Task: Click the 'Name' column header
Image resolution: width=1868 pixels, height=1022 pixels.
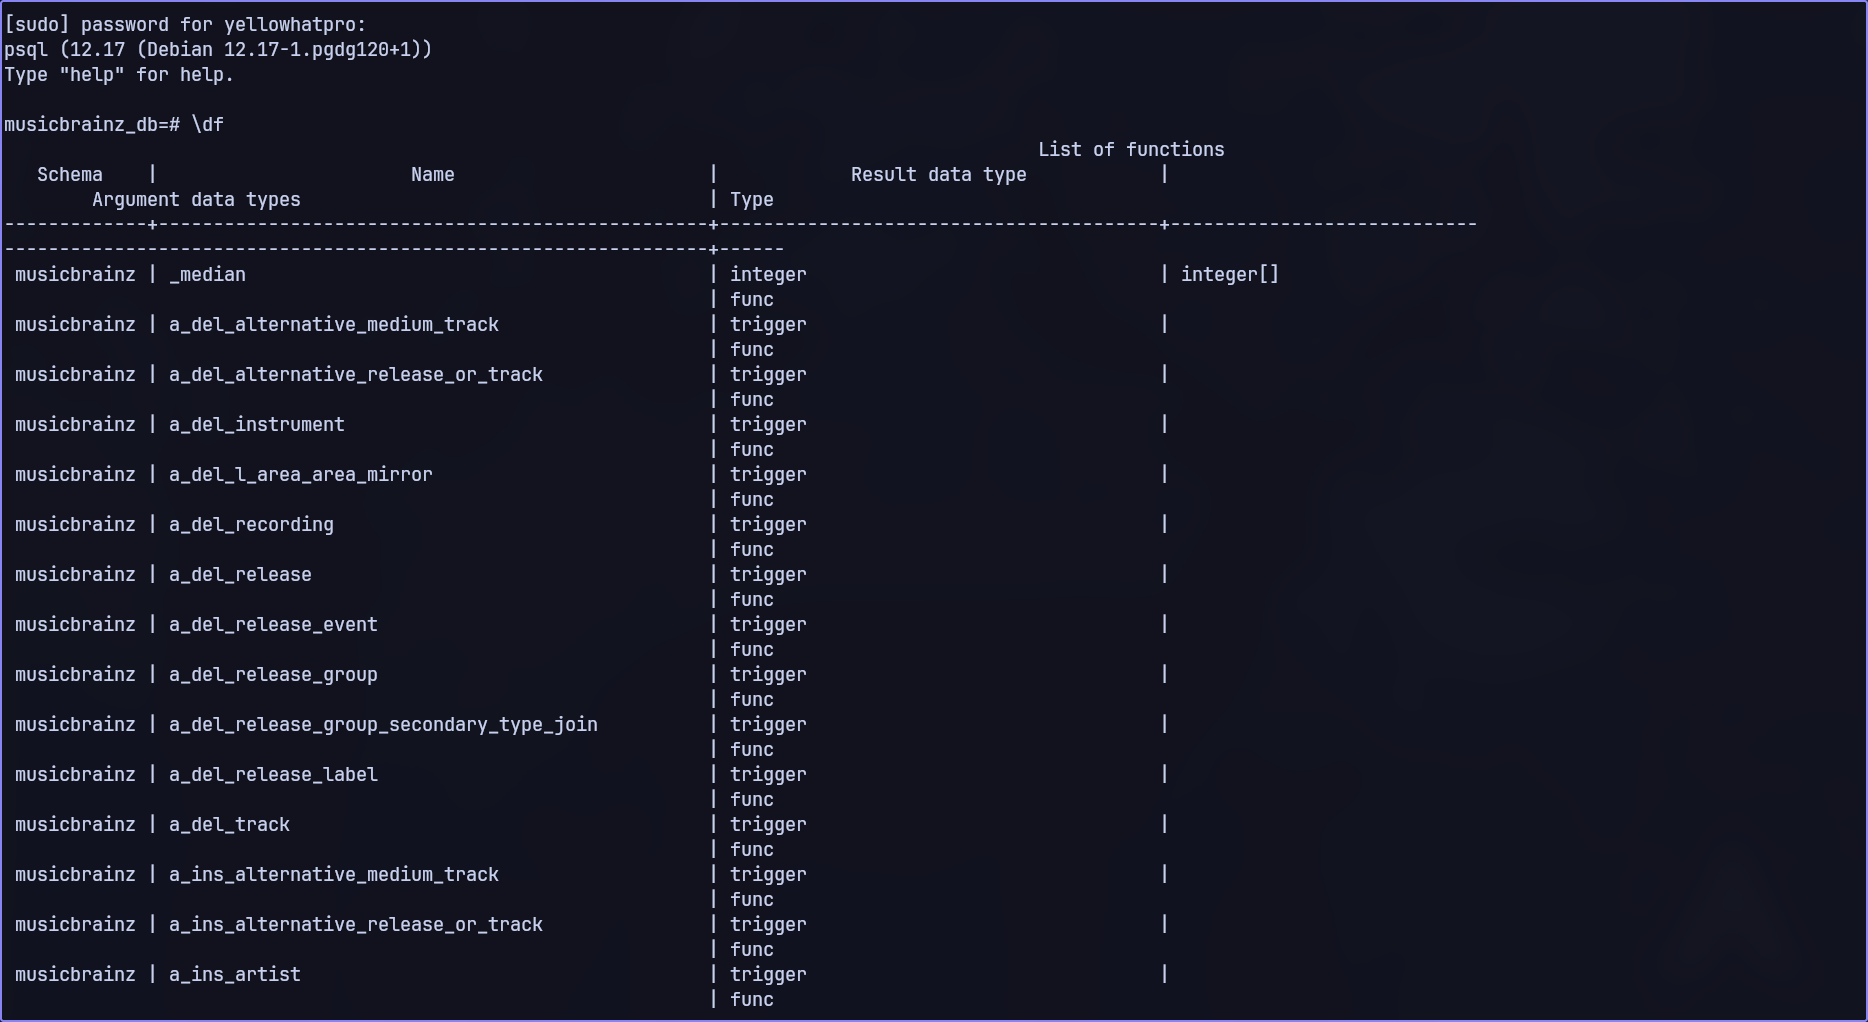Action: coord(433,175)
